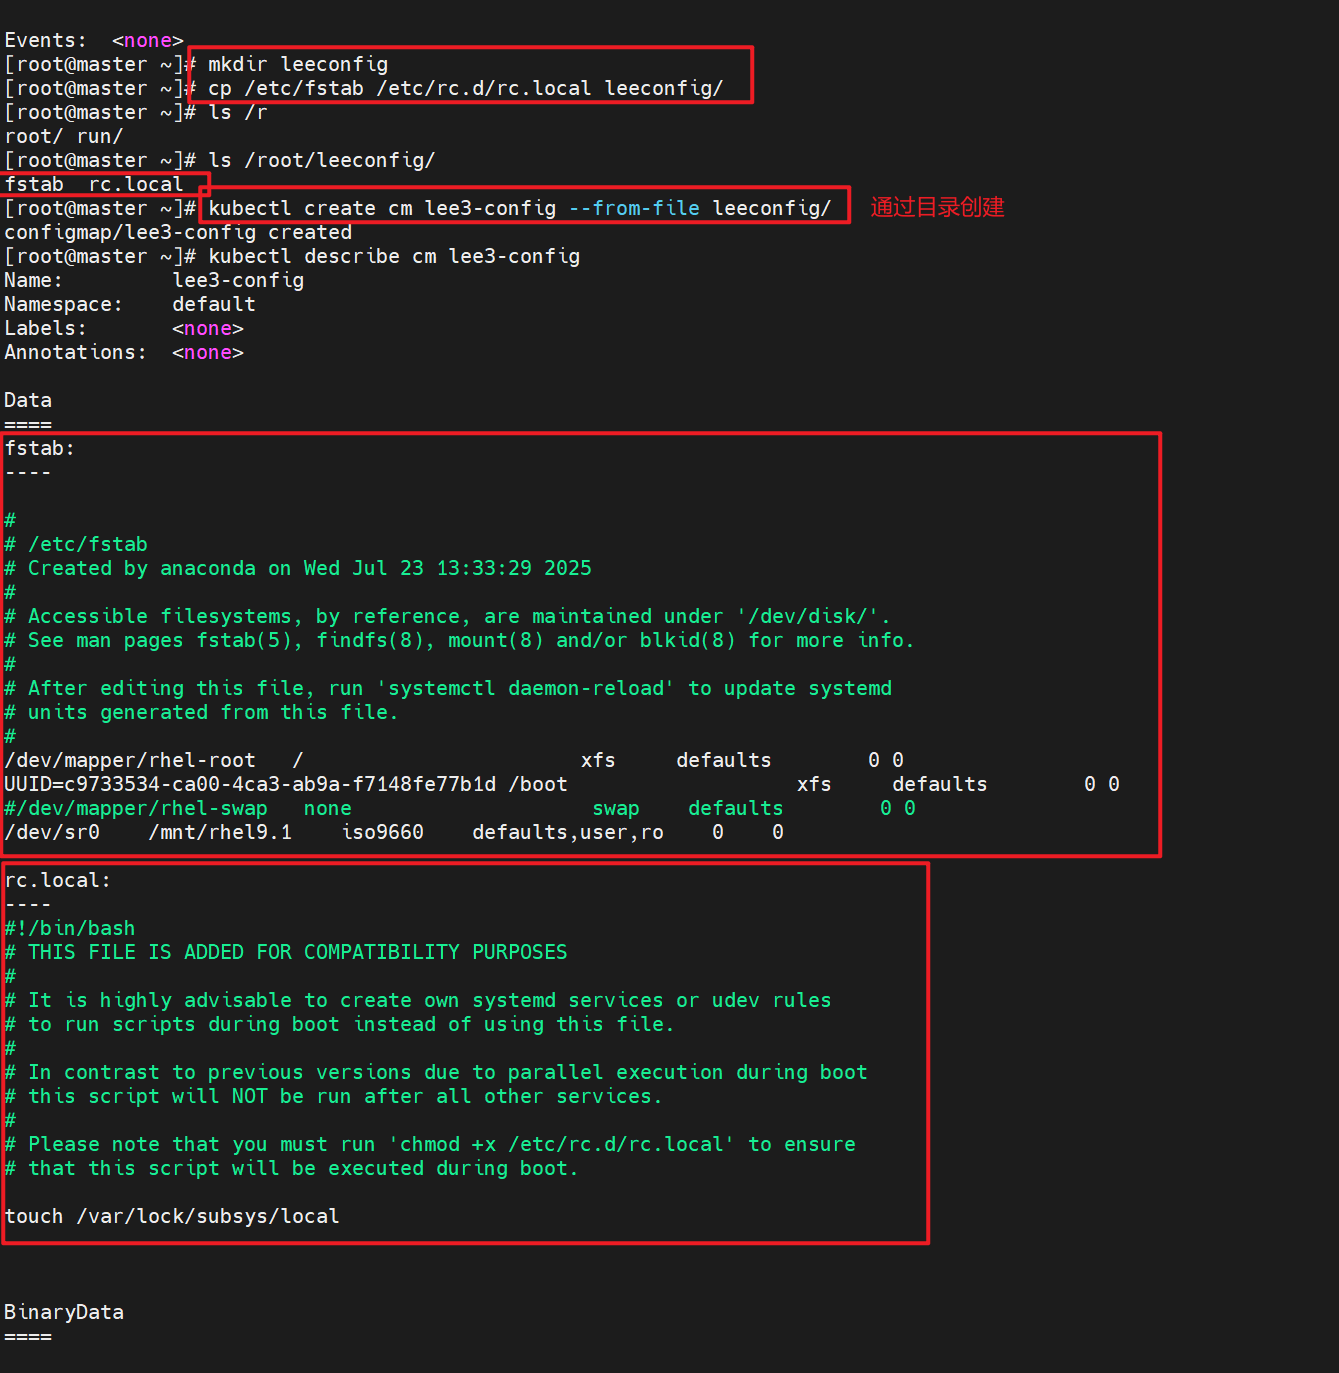
Task: Click 'to run scripts during boot instead' line
Action: click(x=340, y=1024)
